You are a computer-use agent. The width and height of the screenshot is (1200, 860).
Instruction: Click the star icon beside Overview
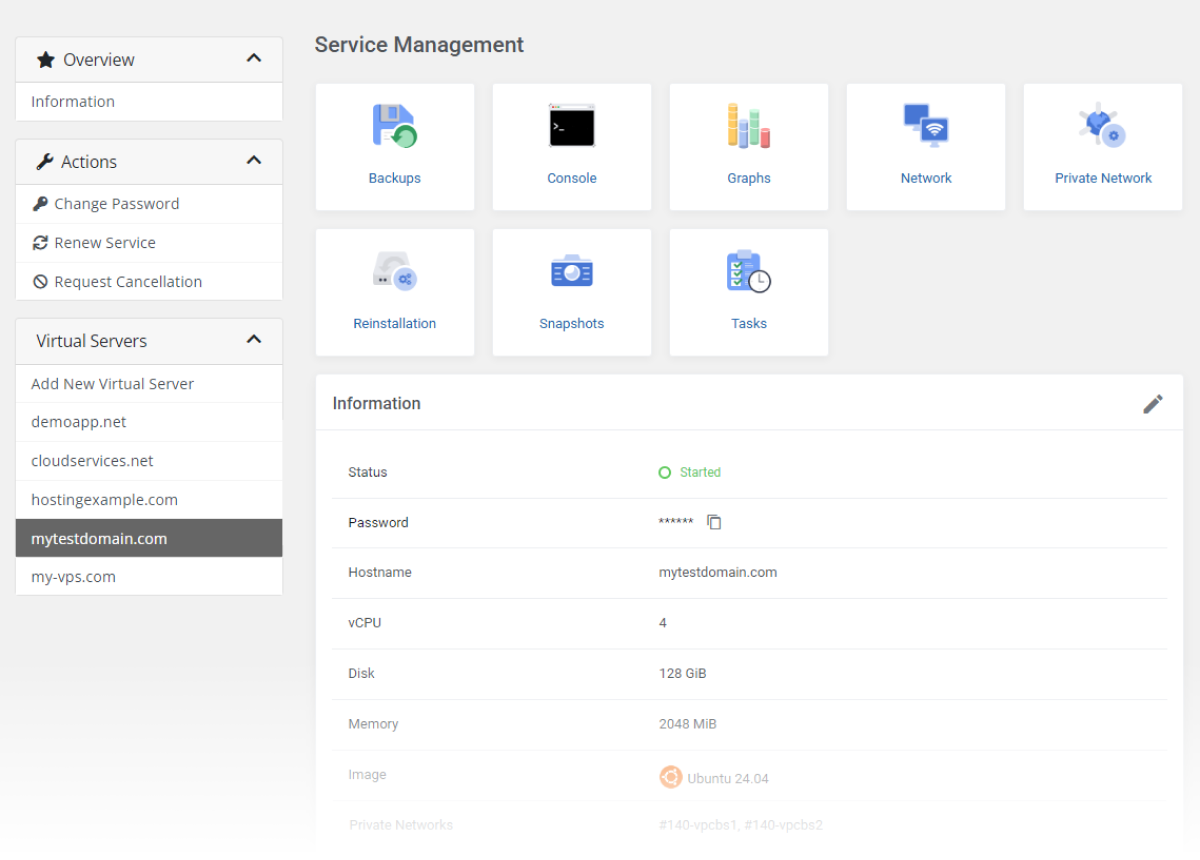click(45, 60)
